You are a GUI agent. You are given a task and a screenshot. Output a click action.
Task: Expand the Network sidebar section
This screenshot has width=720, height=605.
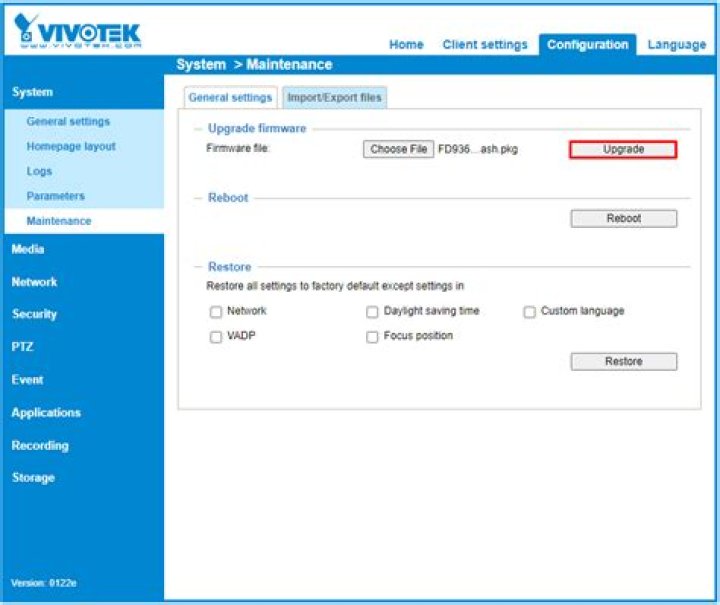(34, 282)
